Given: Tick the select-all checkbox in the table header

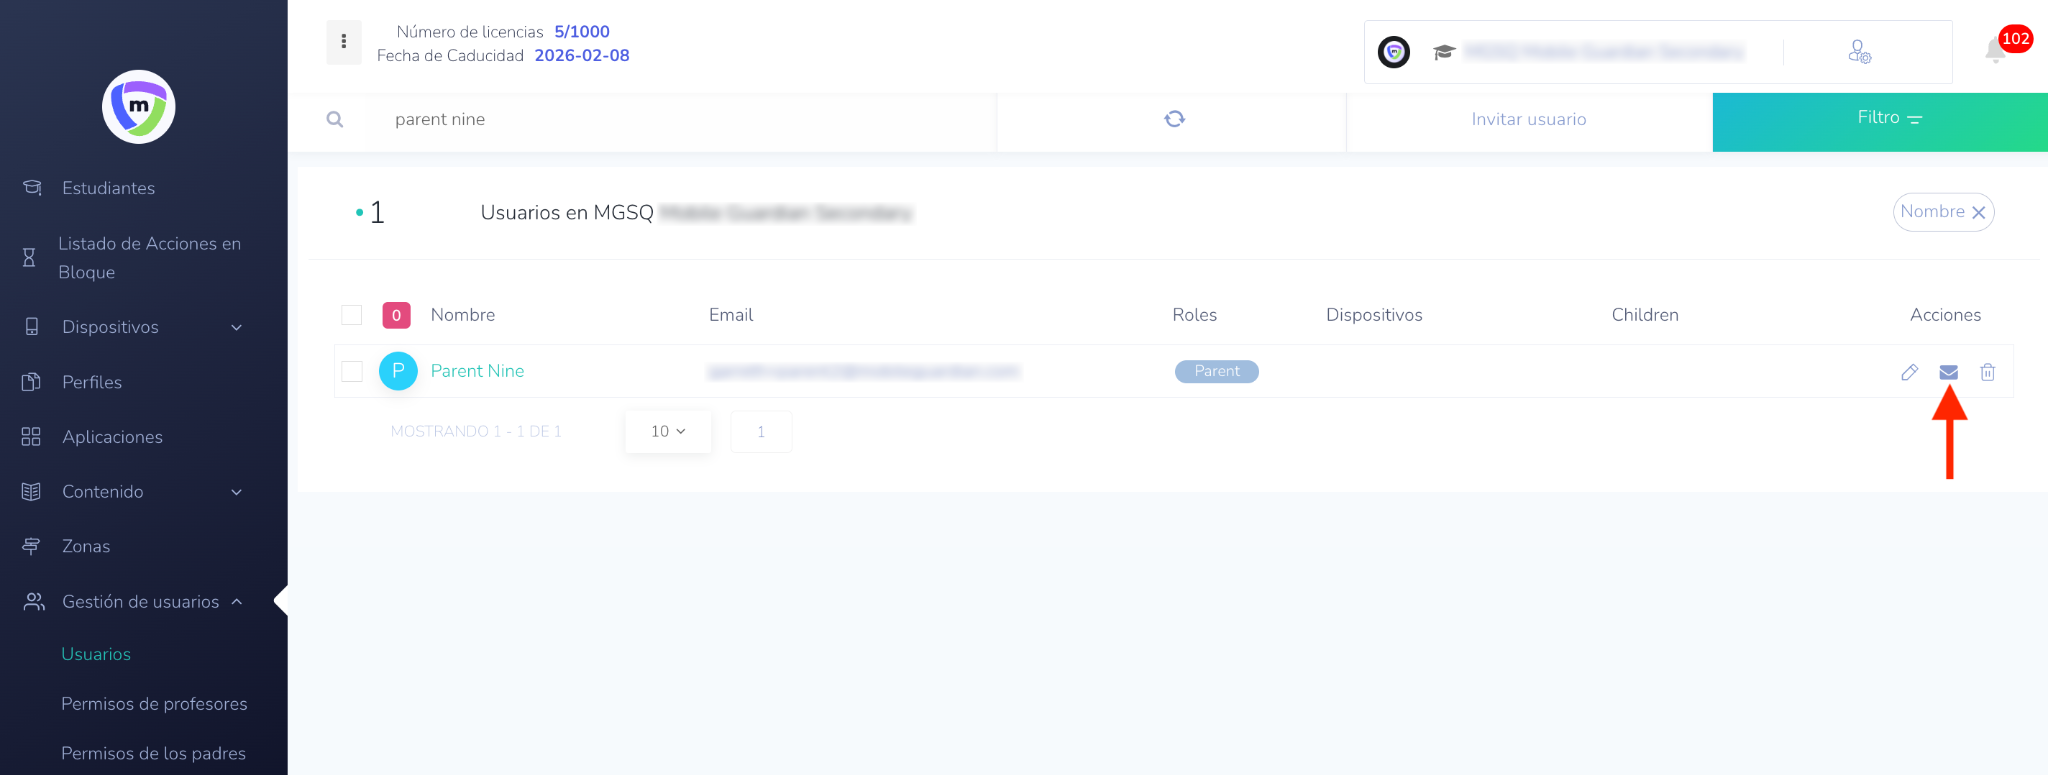Looking at the screenshot, I should click(352, 315).
